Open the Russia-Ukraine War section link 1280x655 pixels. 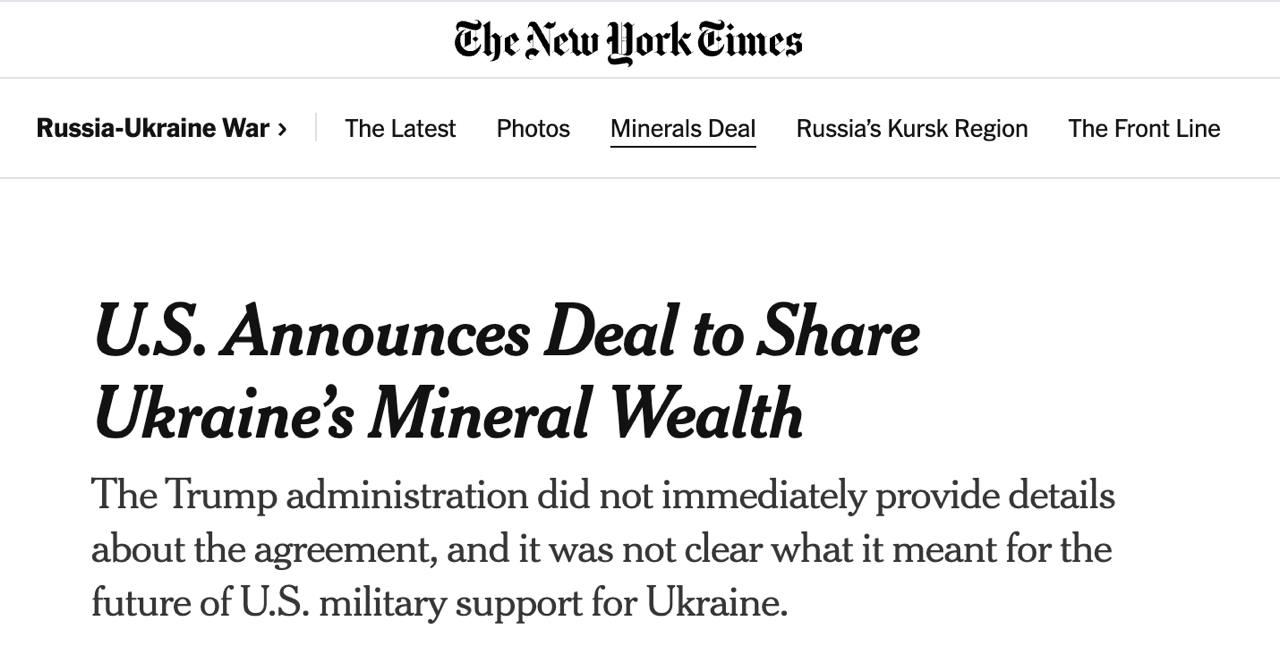(x=153, y=128)
